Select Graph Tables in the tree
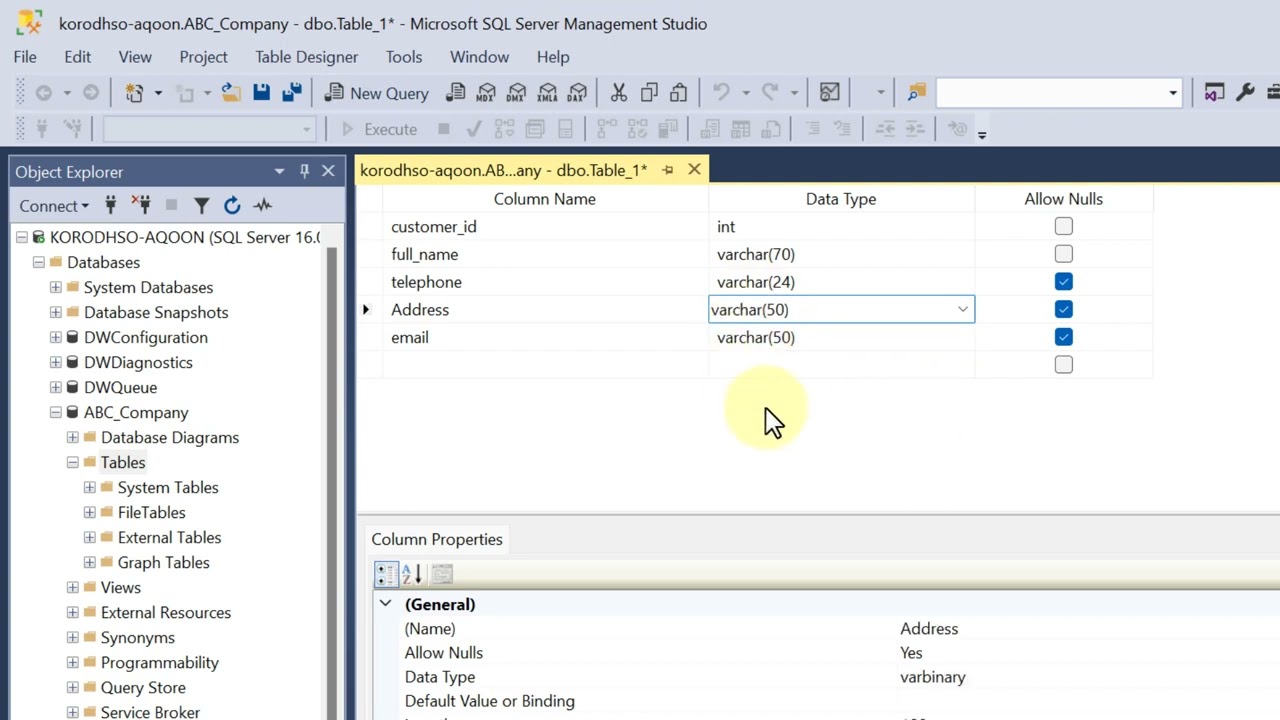This screenshot has width=1280, height=720. pos(163,562)
